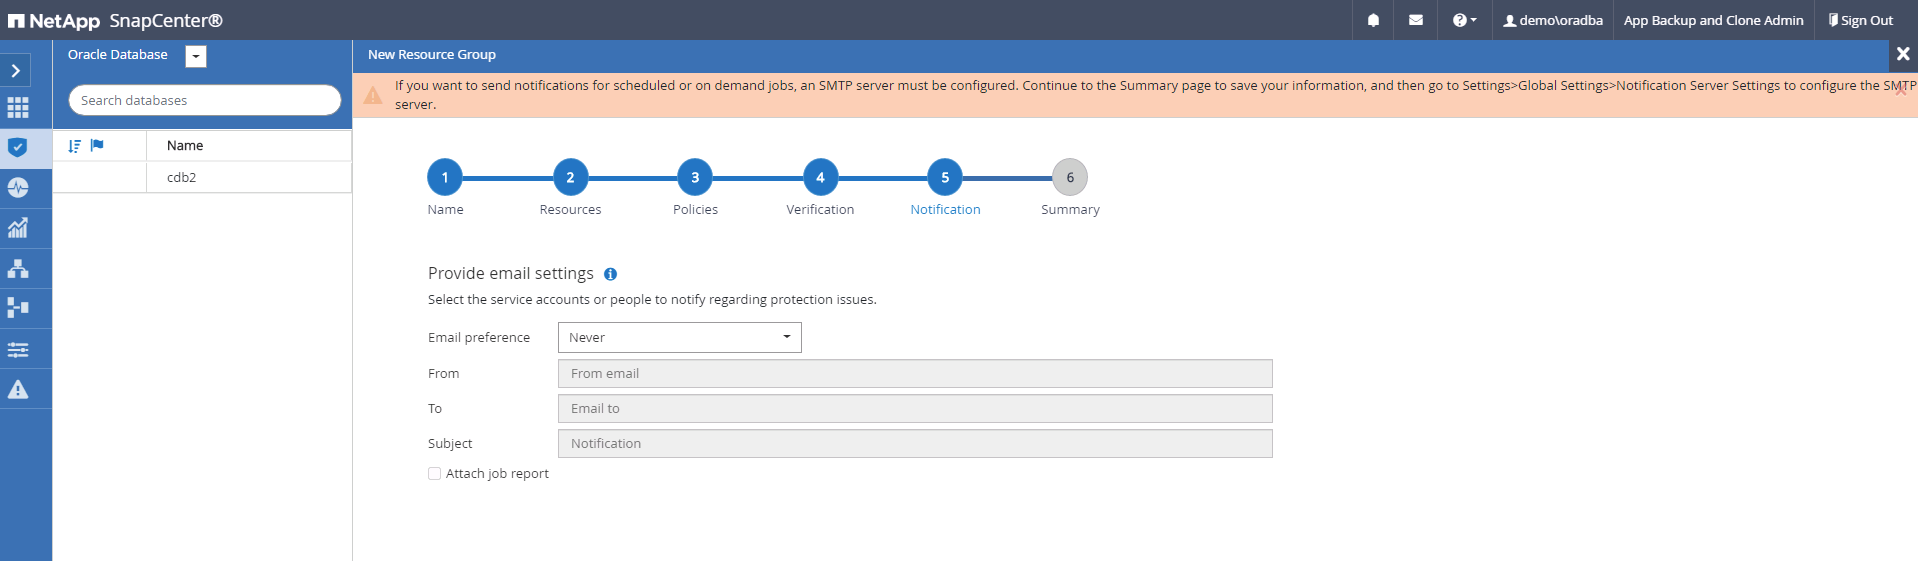This screenshot has height=561, width=1918.
Task: Open the Email preference dropdown
Action: click(679, 338)
